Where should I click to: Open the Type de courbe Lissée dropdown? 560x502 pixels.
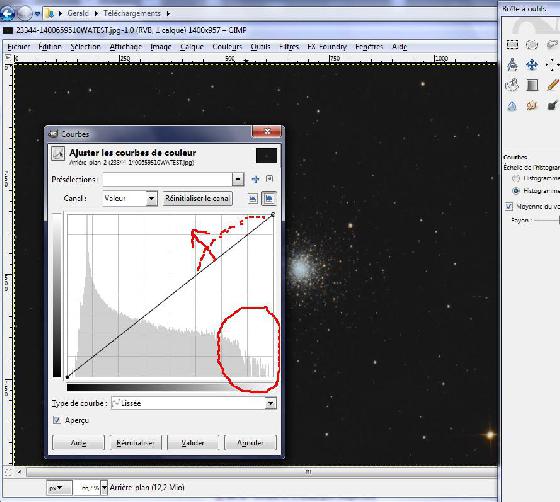(194, 403)
